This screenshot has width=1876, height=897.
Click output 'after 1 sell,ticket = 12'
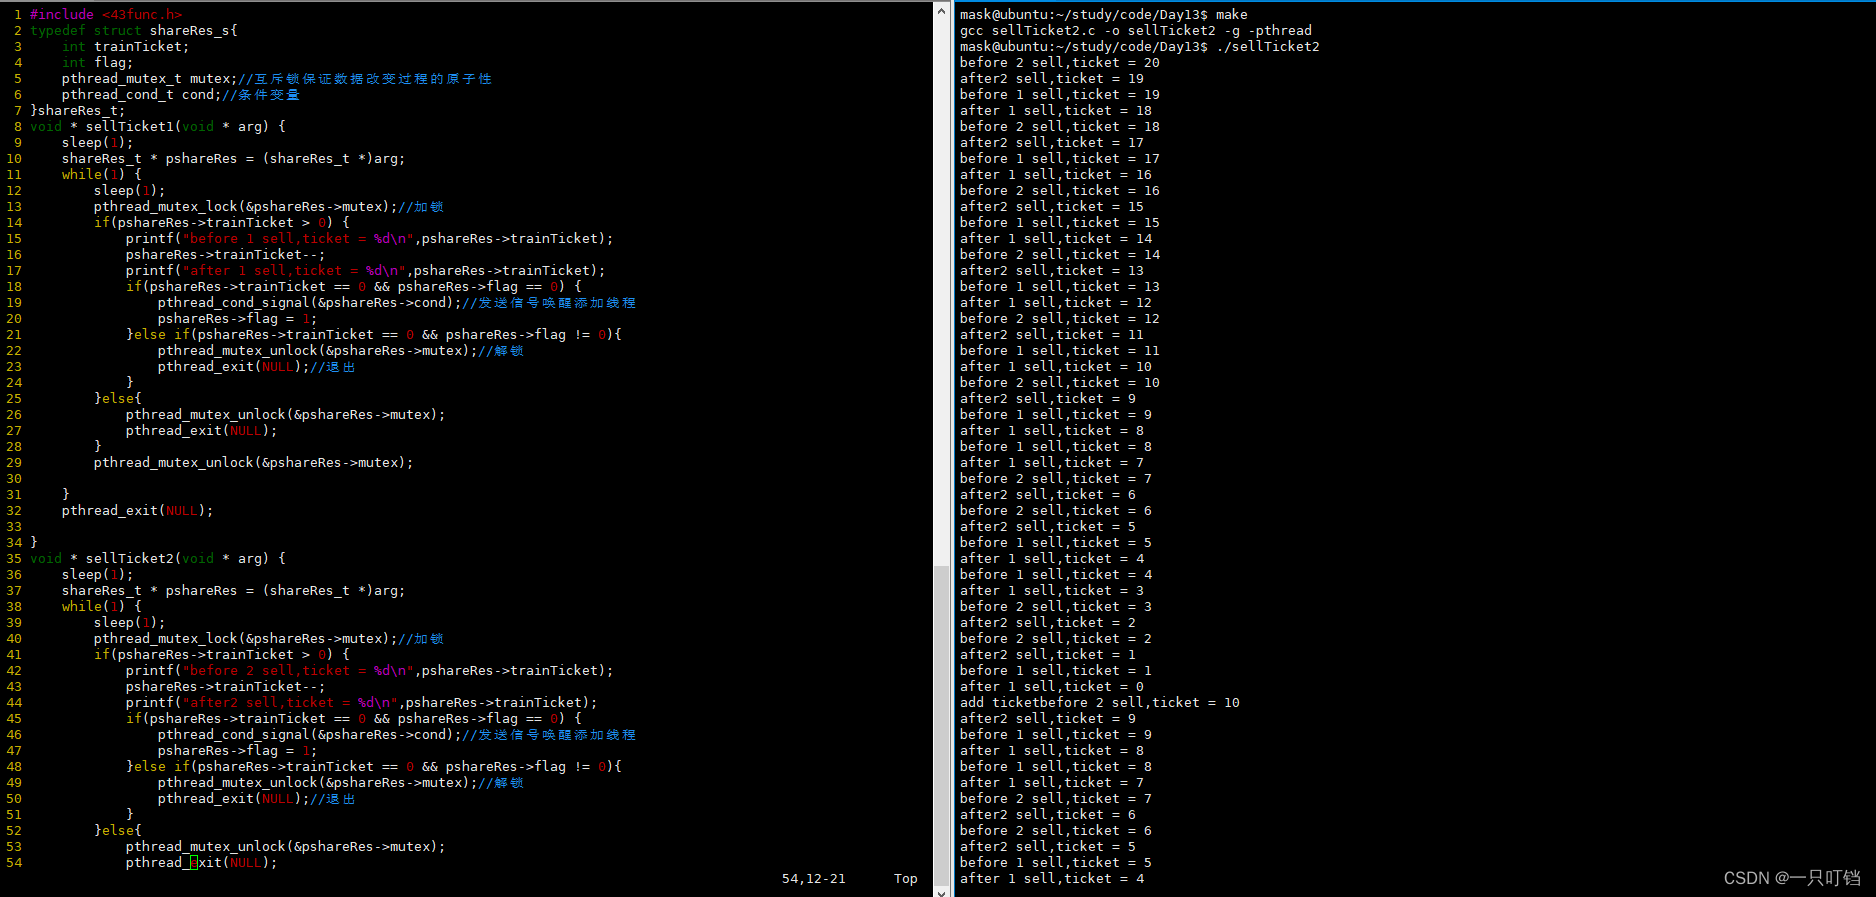point(1056,302)
